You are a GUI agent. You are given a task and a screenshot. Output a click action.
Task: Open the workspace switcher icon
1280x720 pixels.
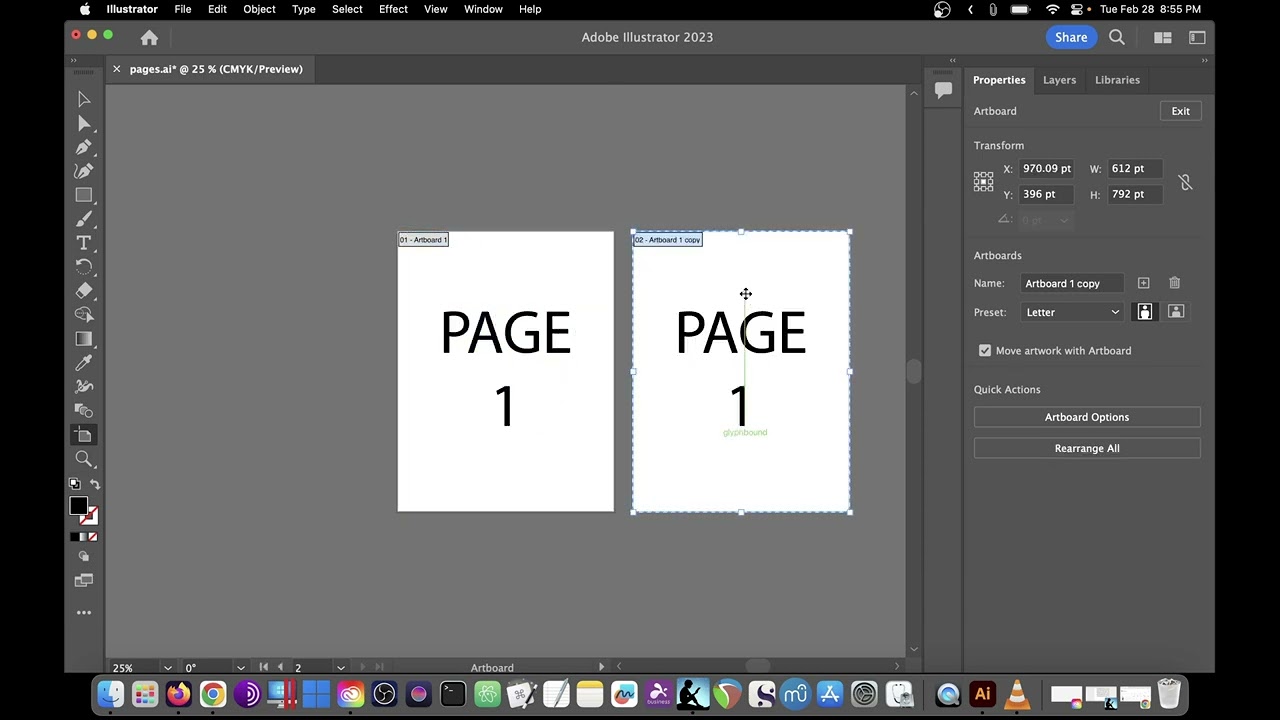1197,37
